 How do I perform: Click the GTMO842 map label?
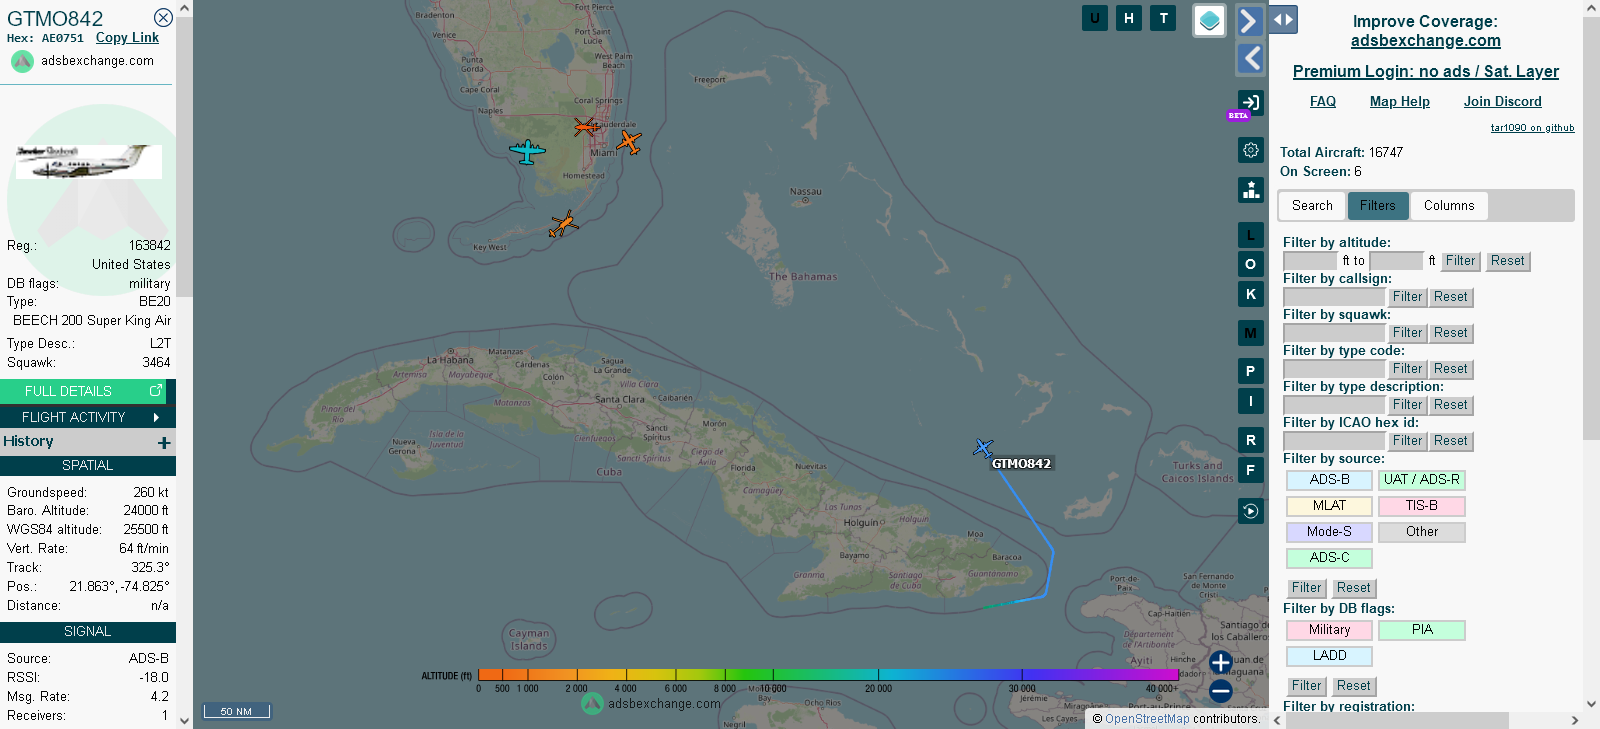1021,463
